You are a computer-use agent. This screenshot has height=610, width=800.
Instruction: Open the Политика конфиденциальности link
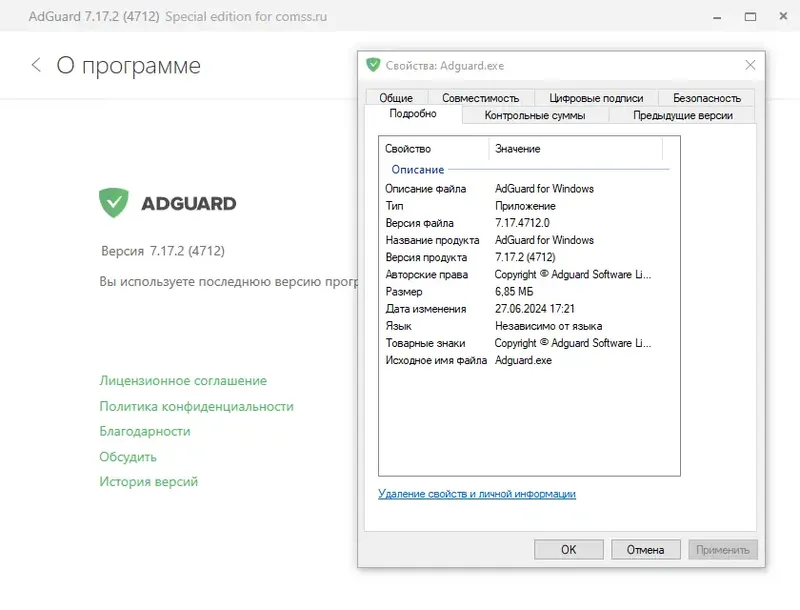tap(196, 406)
